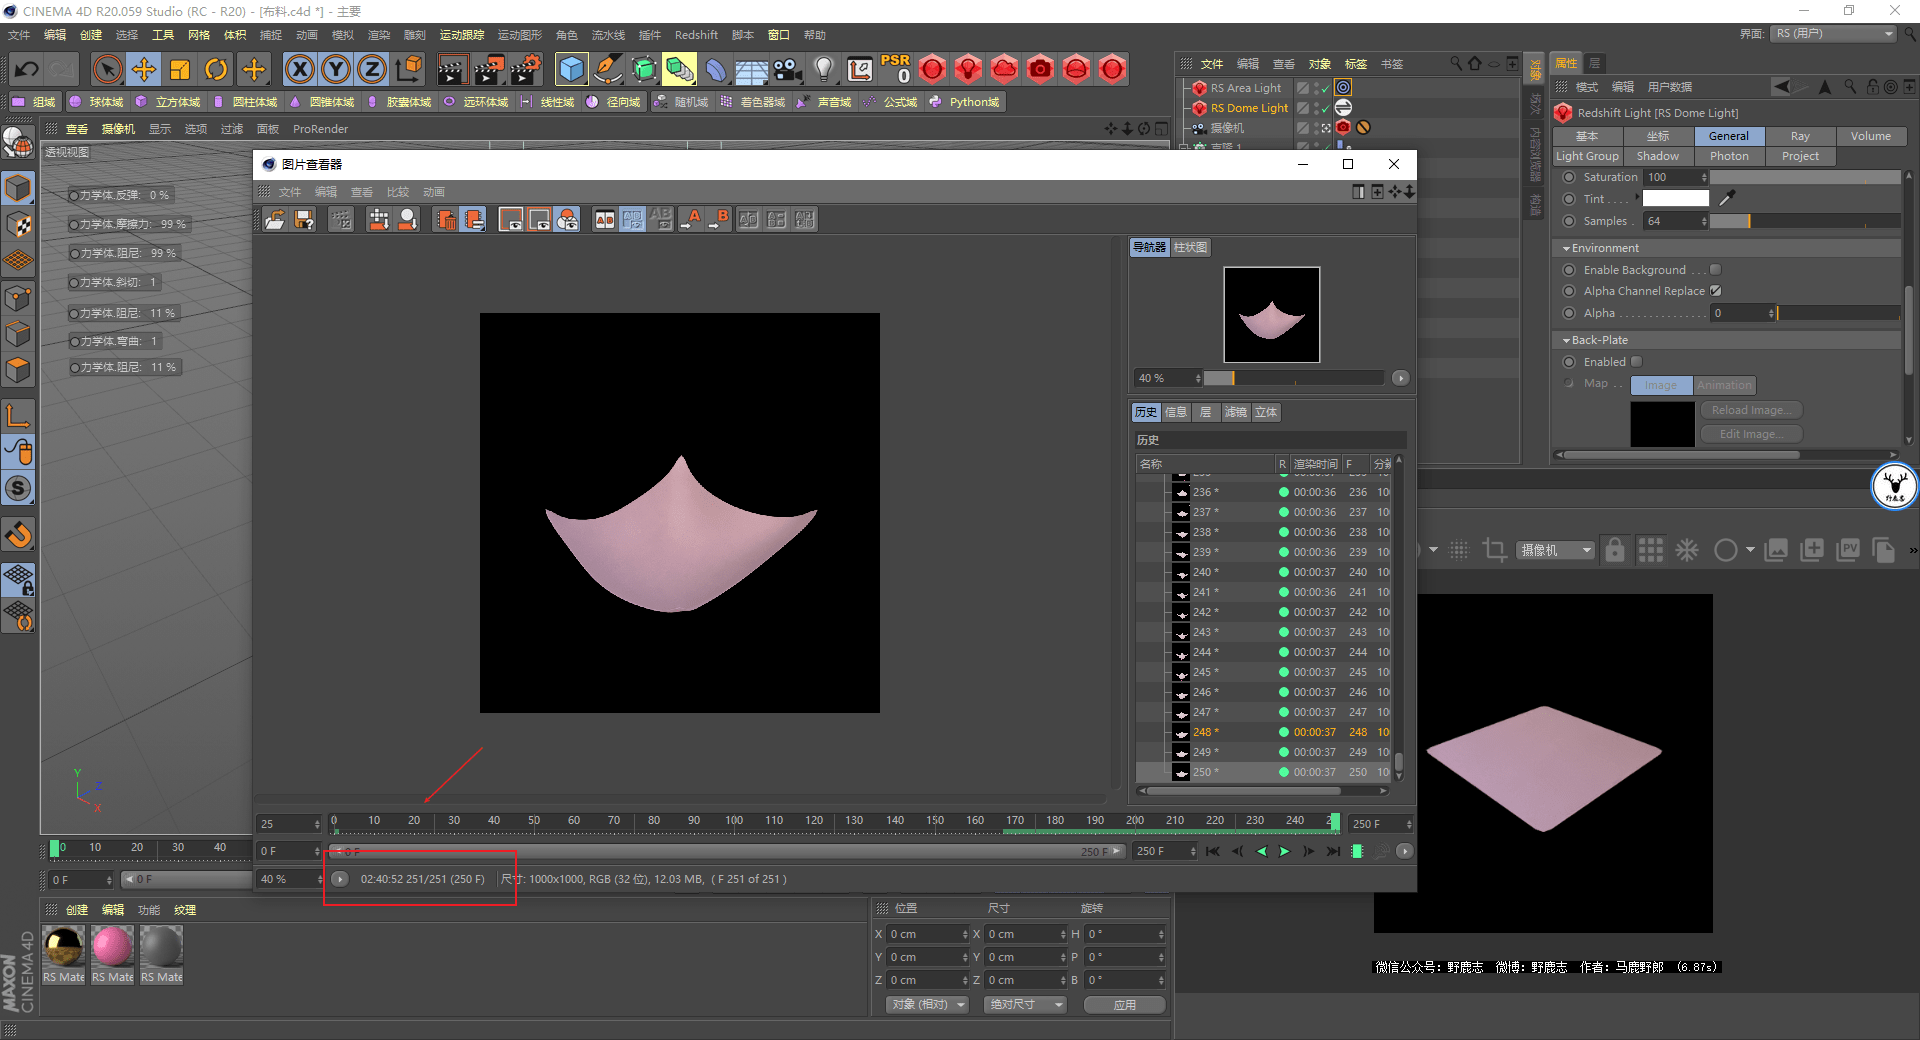
Task: Open the 对象 (相对) coordinate dropdown
Action: click(x=927, y=1004)
